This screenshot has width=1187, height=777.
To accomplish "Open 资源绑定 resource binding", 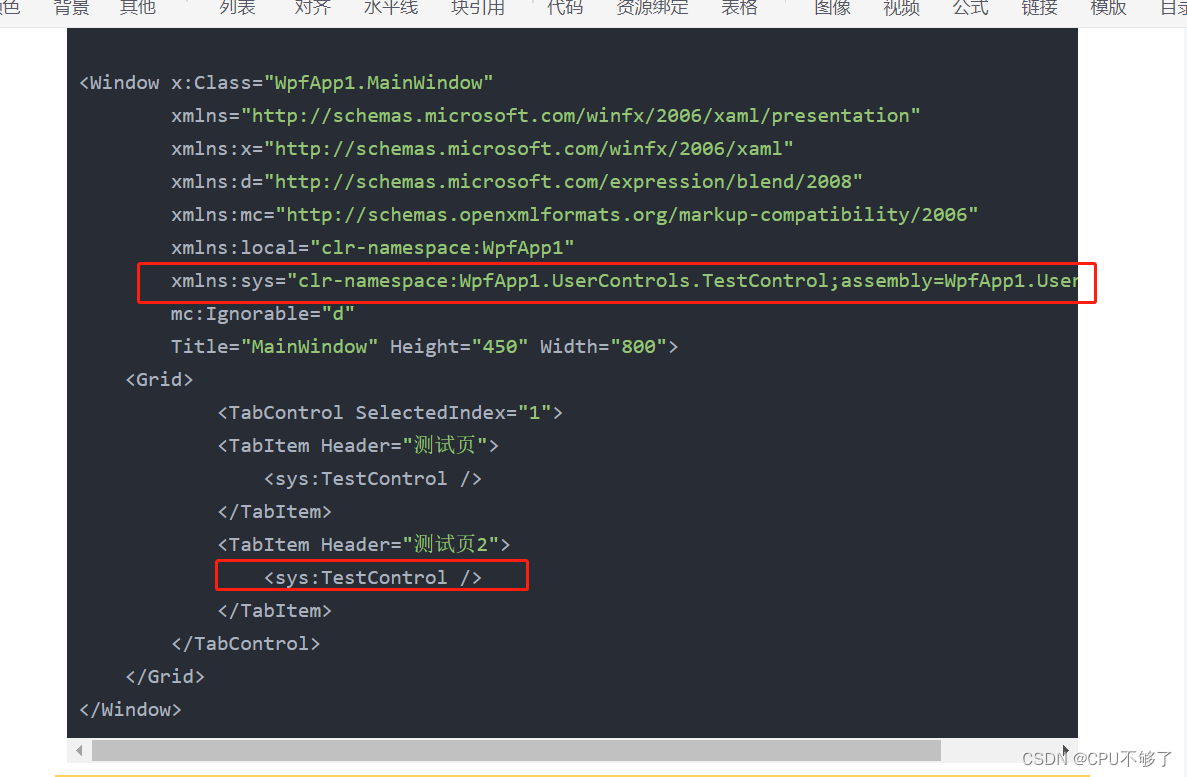I will point(653,8).
